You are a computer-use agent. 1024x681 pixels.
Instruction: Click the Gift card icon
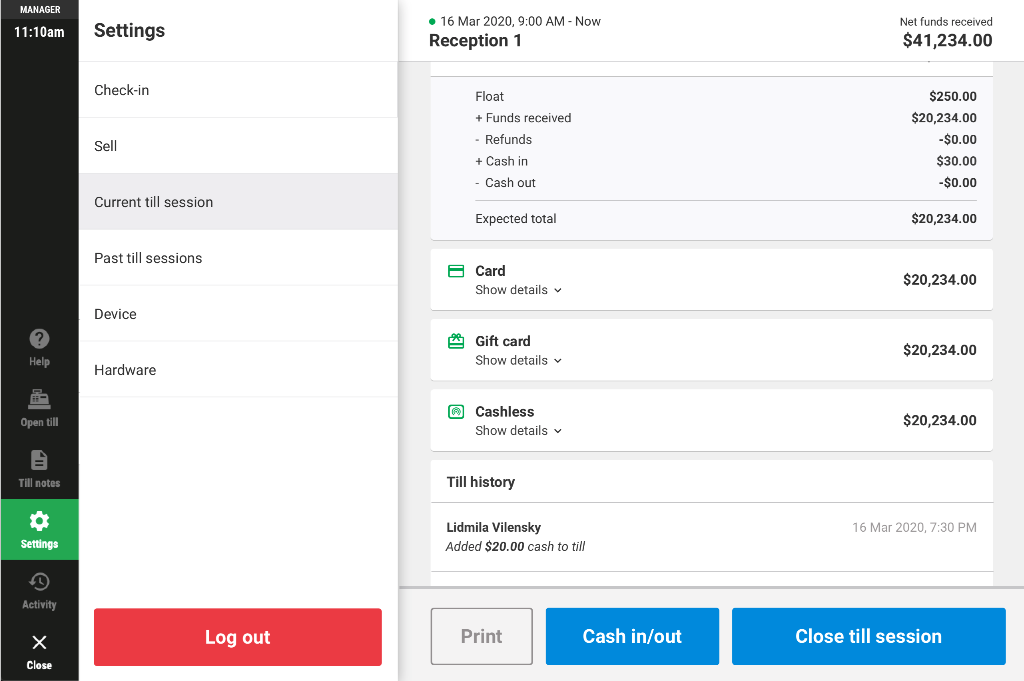point(455,341)
